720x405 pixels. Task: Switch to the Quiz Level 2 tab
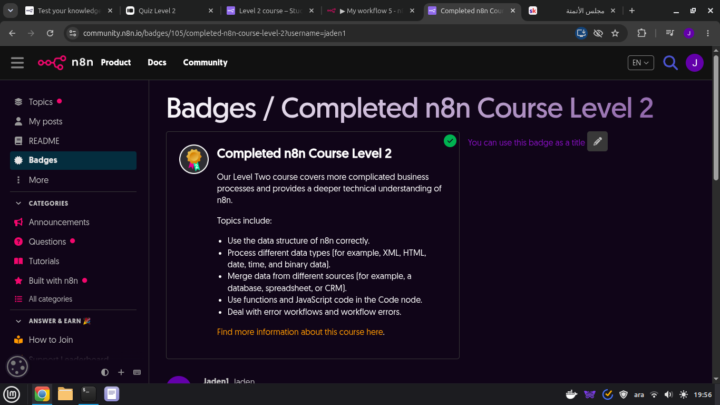pyautogui.click(x=169, y=11)
